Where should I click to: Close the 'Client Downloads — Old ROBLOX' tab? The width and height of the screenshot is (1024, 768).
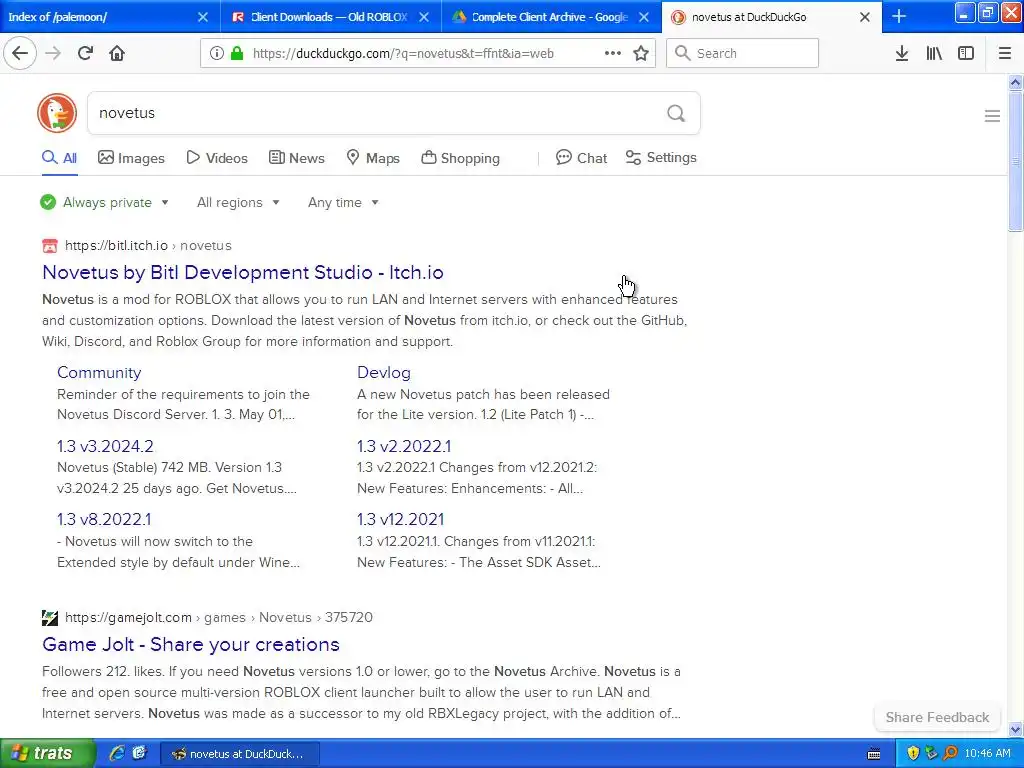(x=424, y=17)
